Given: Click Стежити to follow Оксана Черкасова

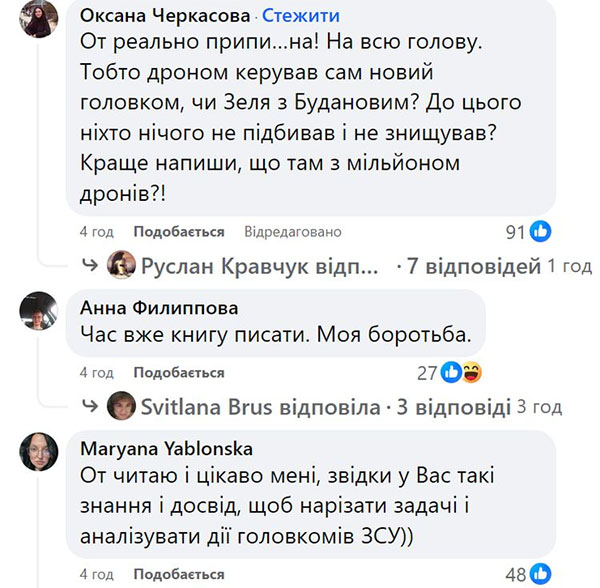Looking at the screenshot, I should (x=299, y=16).
